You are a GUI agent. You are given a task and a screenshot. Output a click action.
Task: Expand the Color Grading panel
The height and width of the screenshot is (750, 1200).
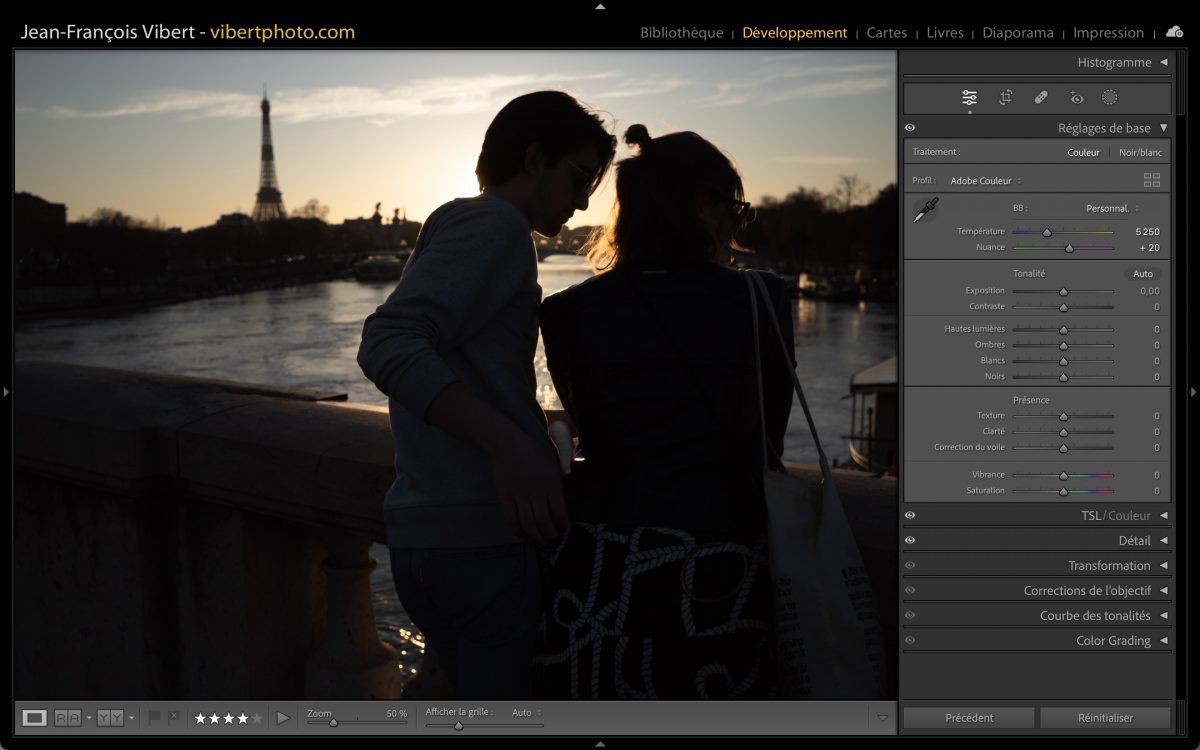tap(1163, 641)
